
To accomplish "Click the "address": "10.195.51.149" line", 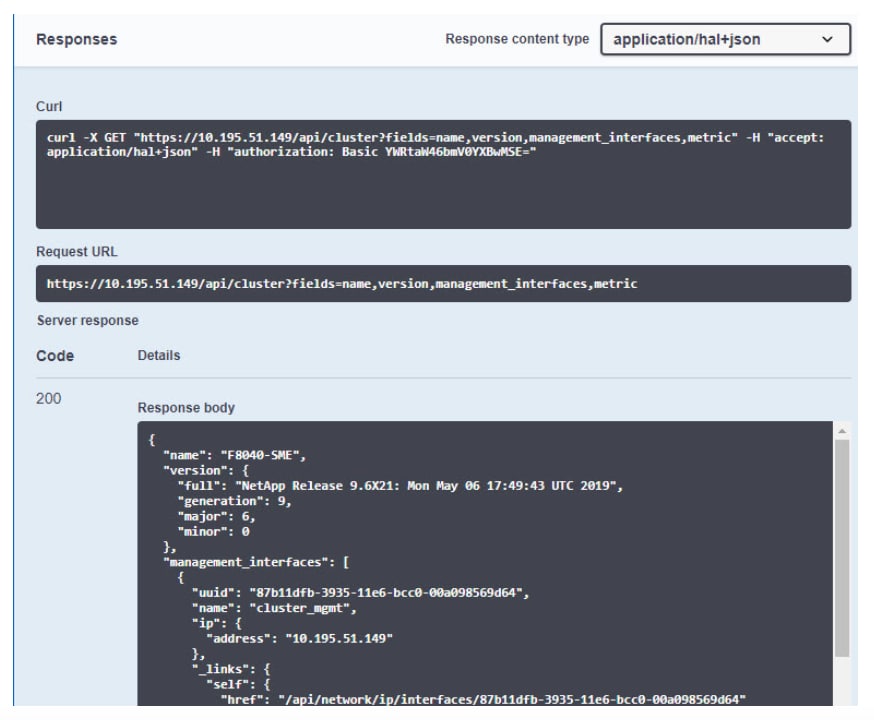I will (299, 639).
